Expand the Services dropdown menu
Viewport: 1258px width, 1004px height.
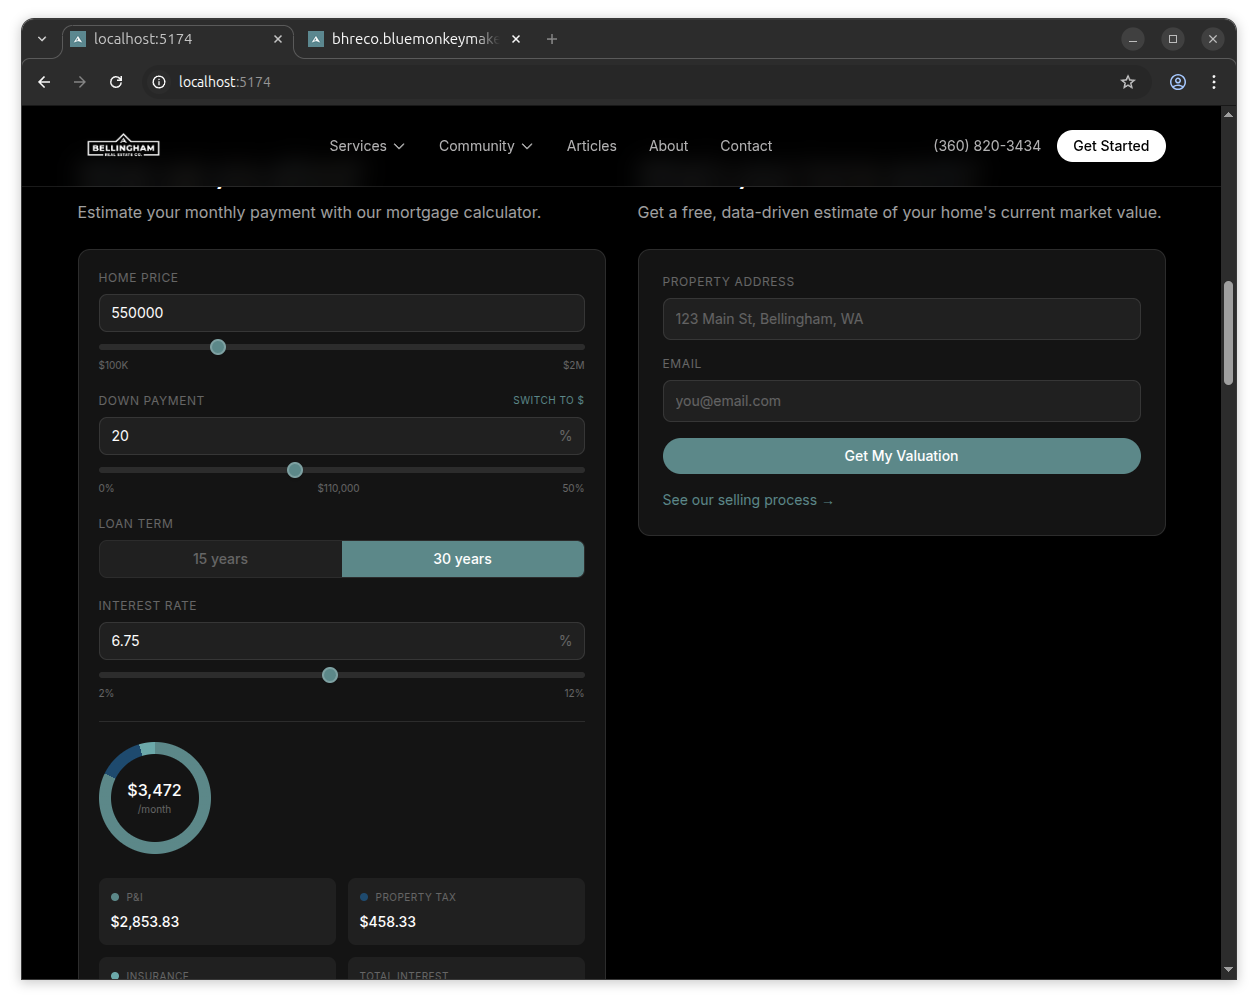coord(367,146)
